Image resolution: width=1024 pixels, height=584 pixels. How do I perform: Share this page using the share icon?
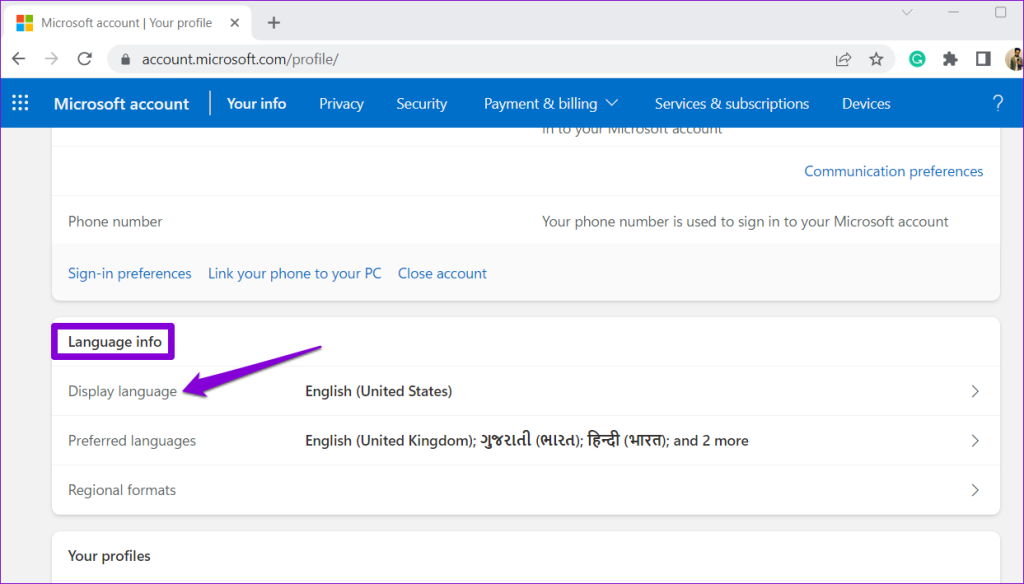(843, 59)
